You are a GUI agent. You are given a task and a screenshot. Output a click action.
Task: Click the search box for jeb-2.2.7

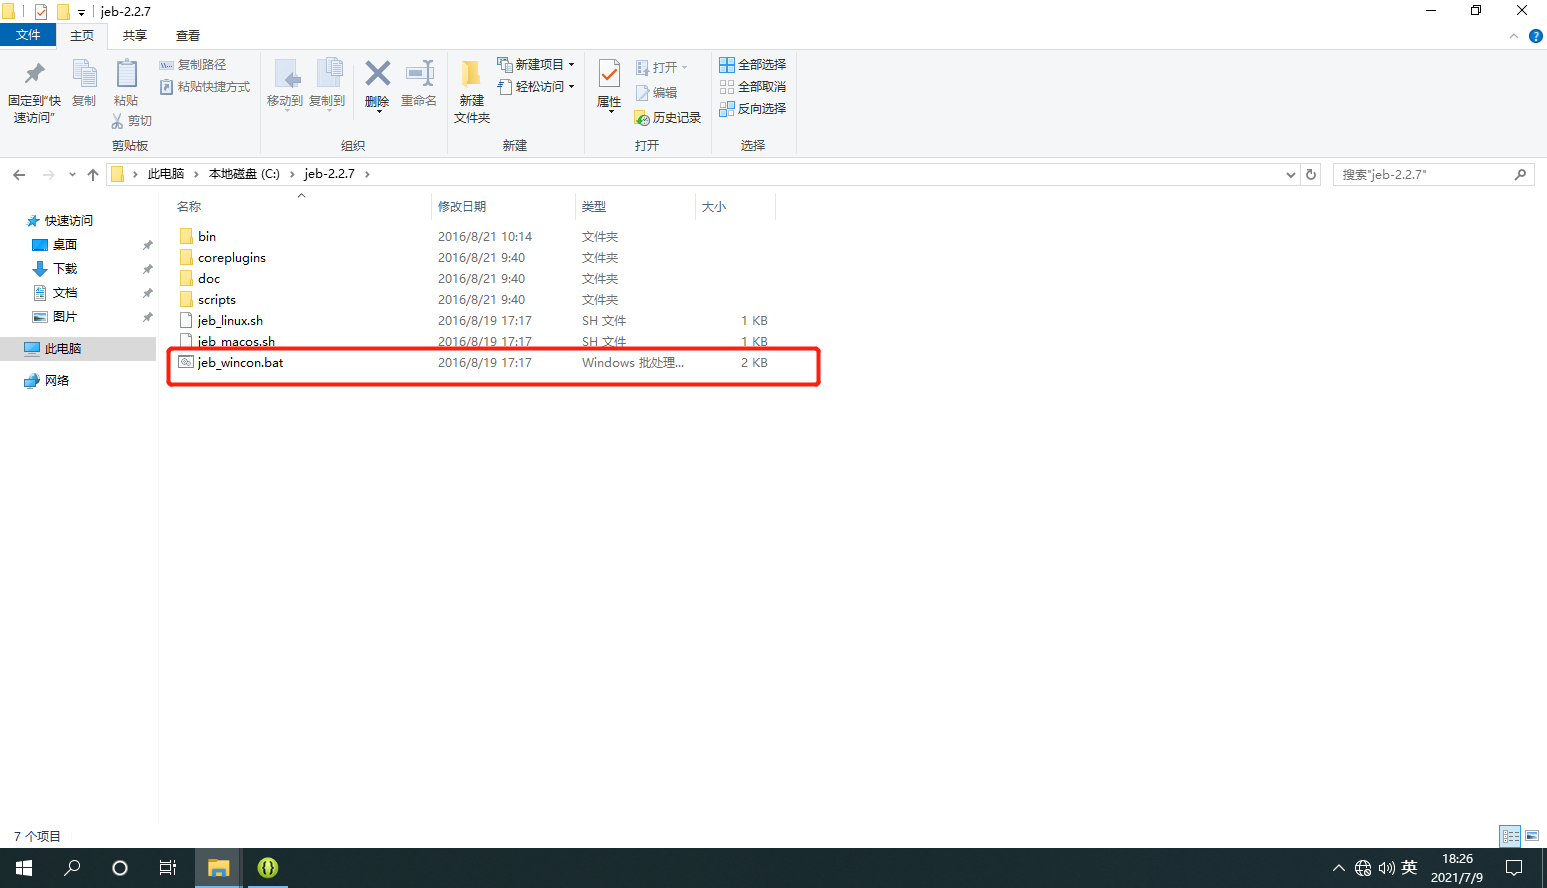[1425, 174]
